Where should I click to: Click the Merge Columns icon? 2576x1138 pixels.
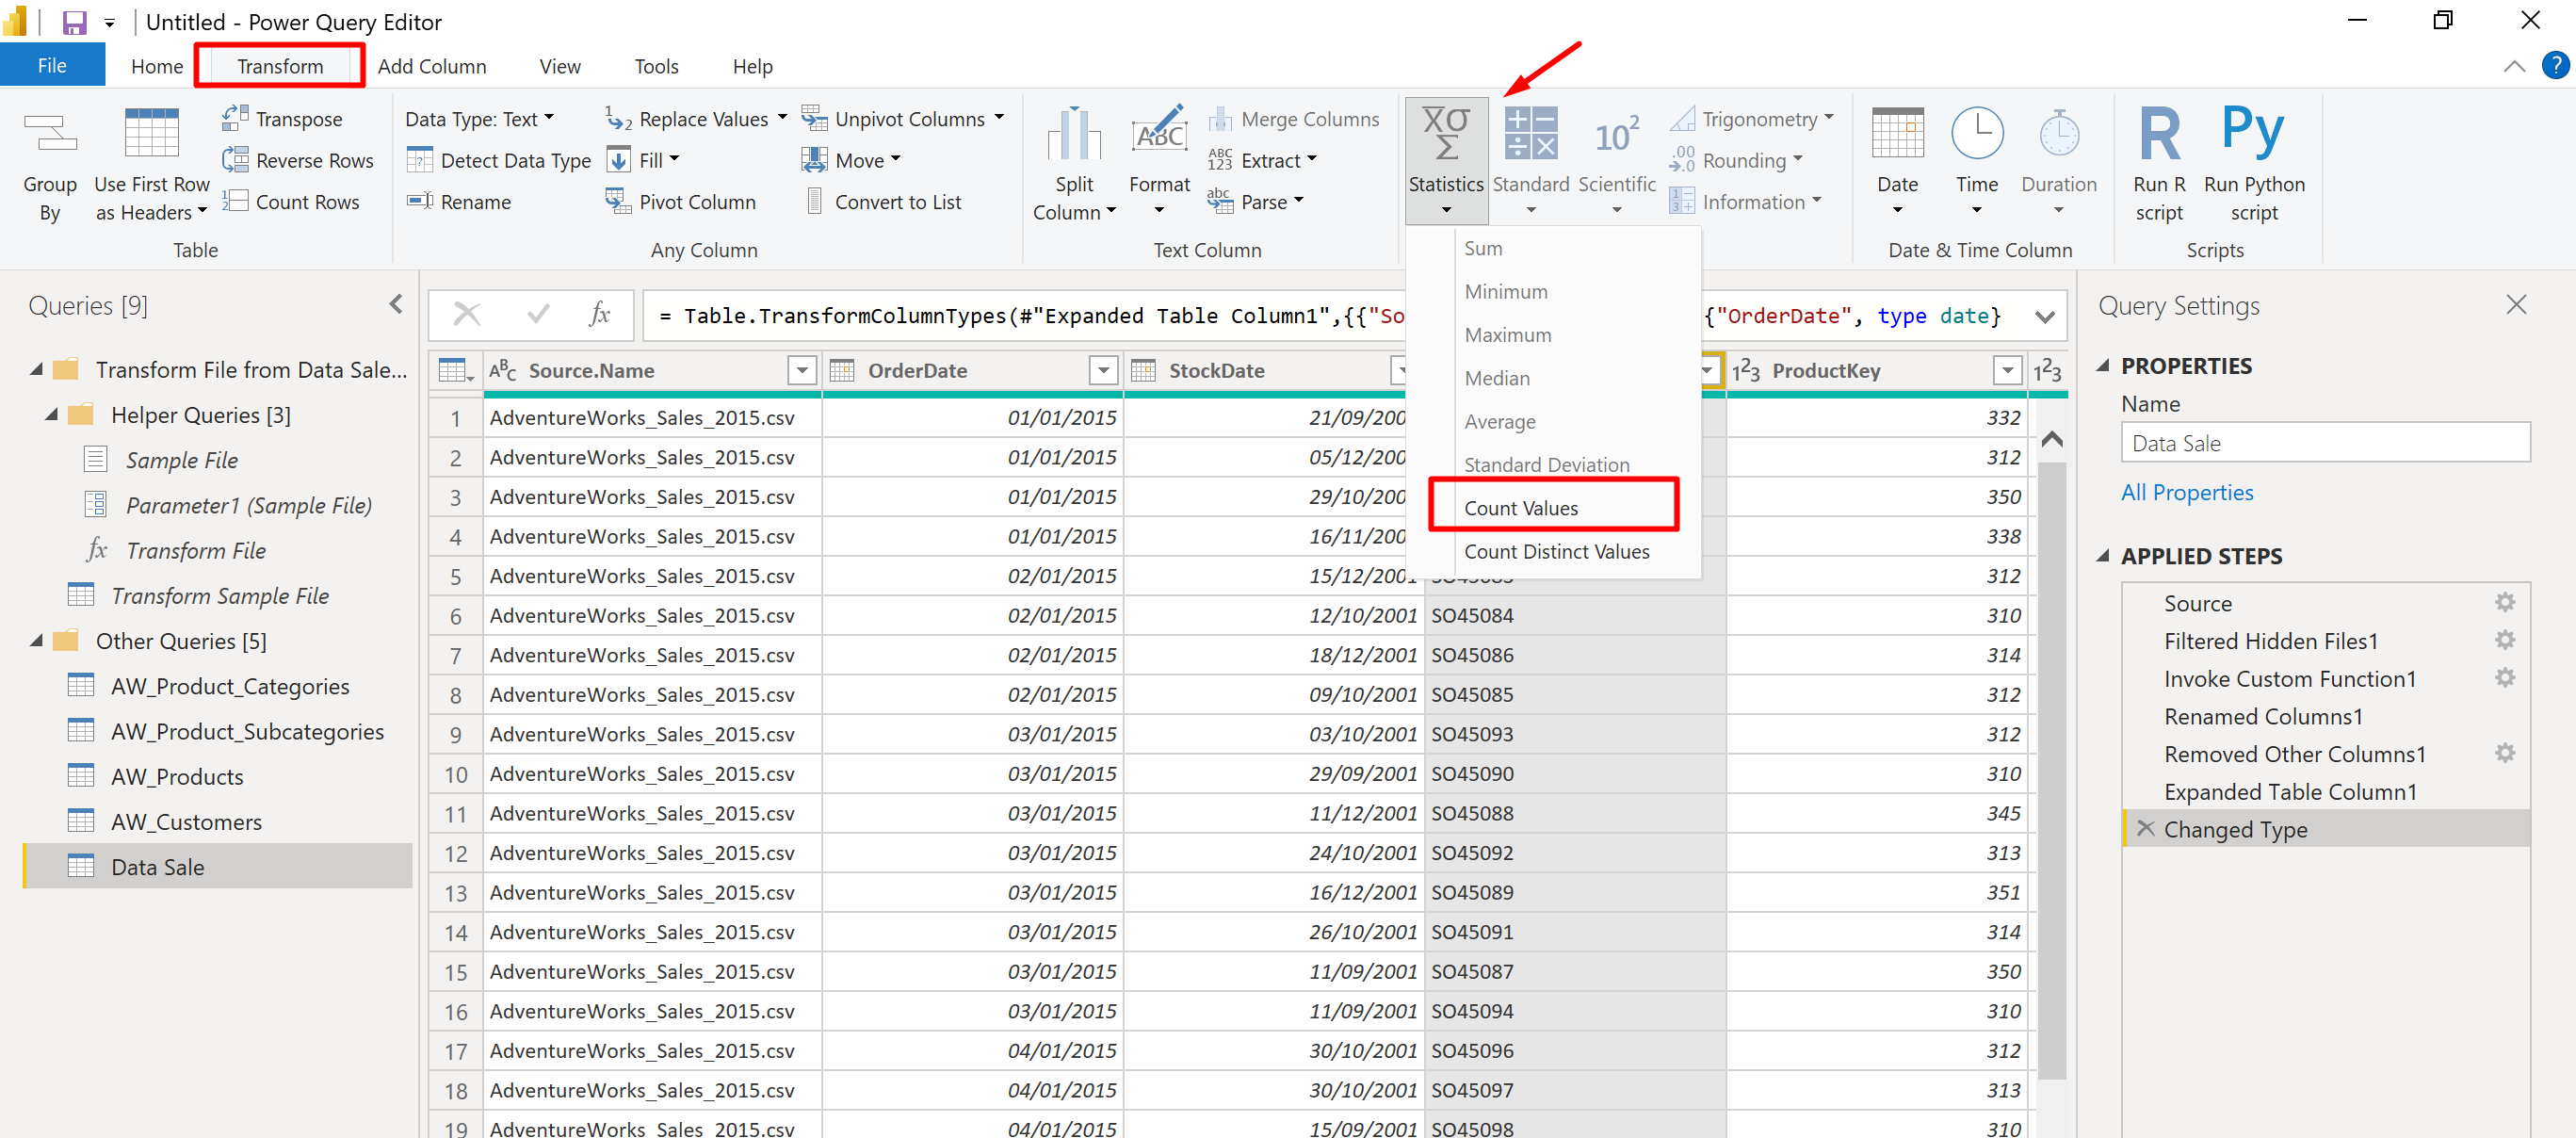click(x=1220, y=119)
